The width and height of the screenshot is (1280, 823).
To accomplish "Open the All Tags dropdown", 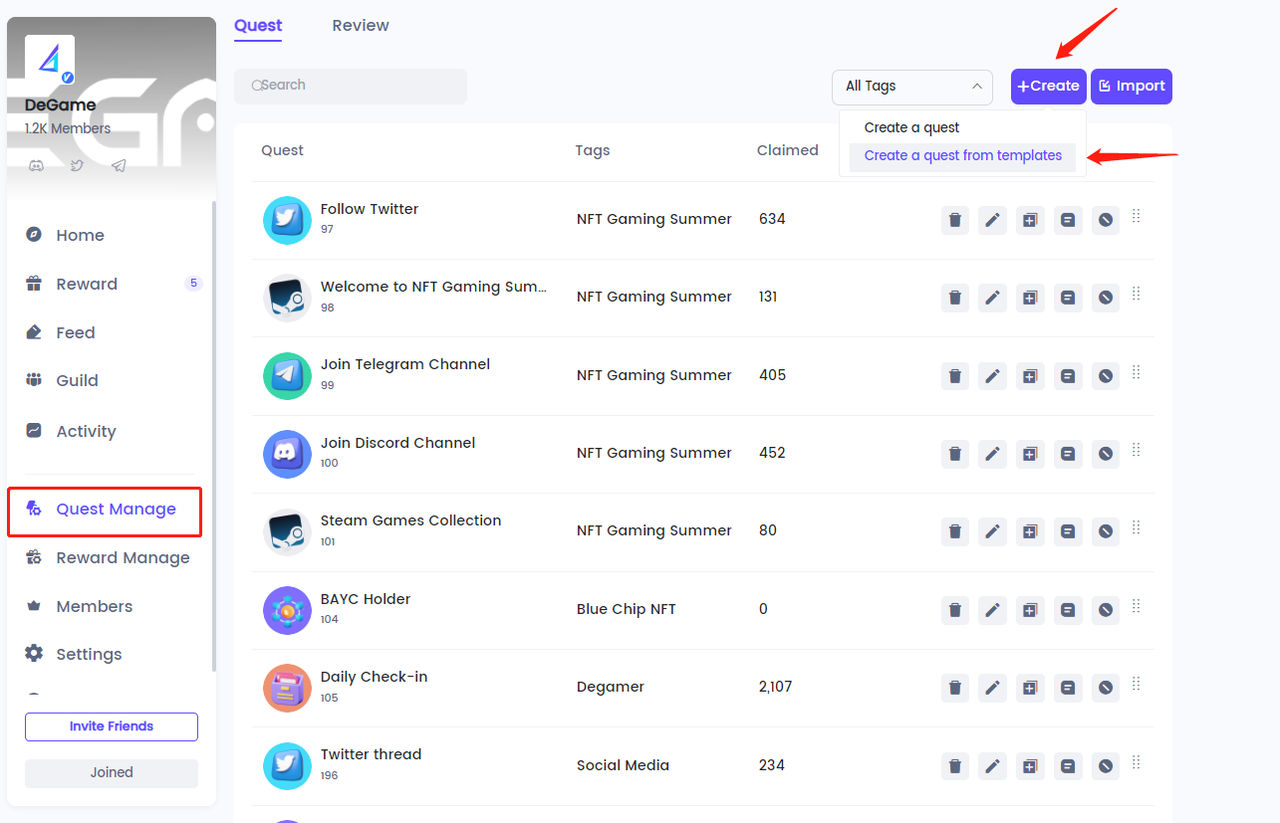I will click(912, 87).
